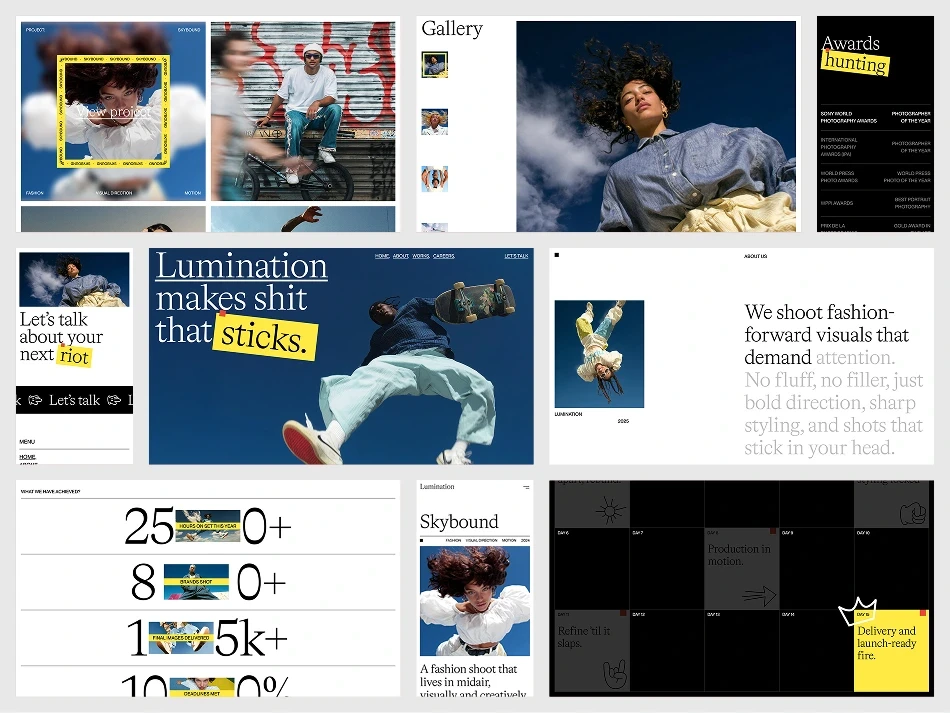Select the third gallery thumbnail

tap(434, 179)
